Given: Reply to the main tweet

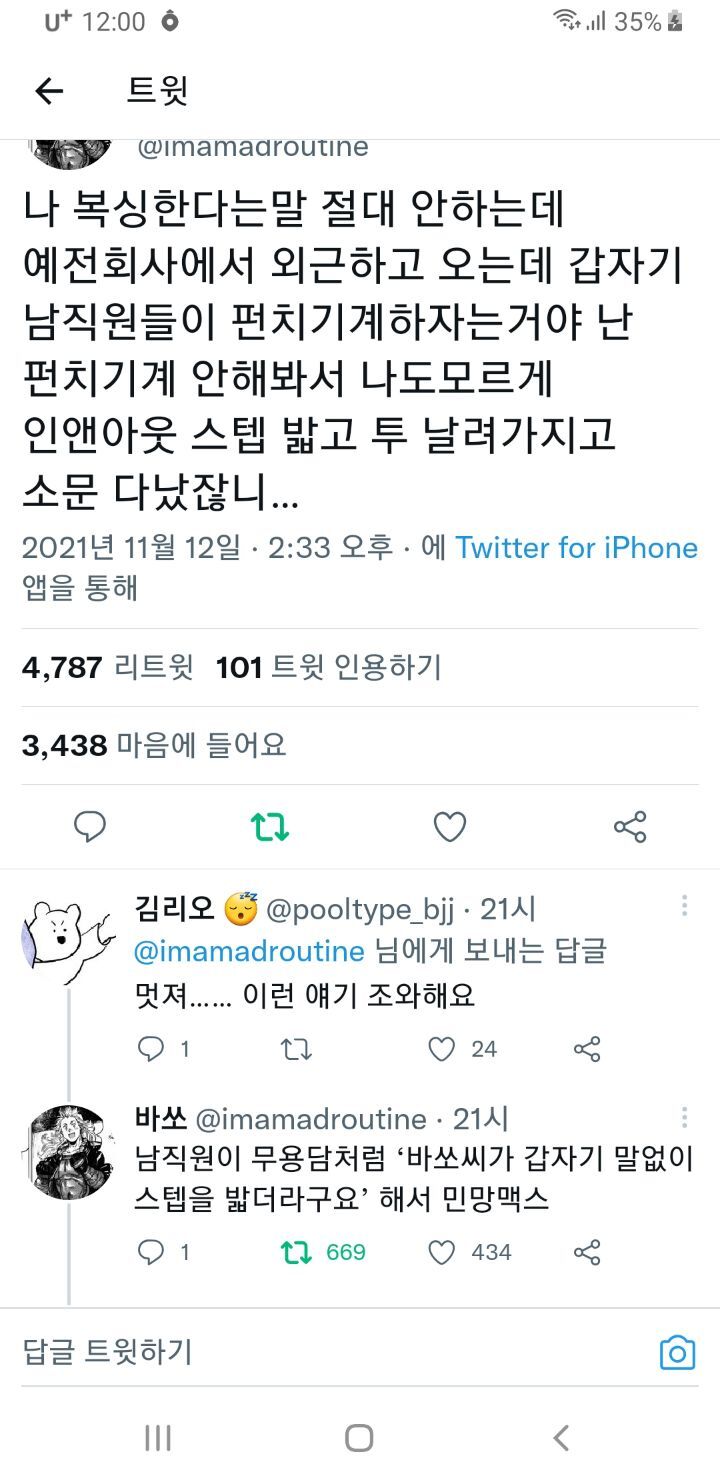Looking at the screenshot, I should point(90,827).
